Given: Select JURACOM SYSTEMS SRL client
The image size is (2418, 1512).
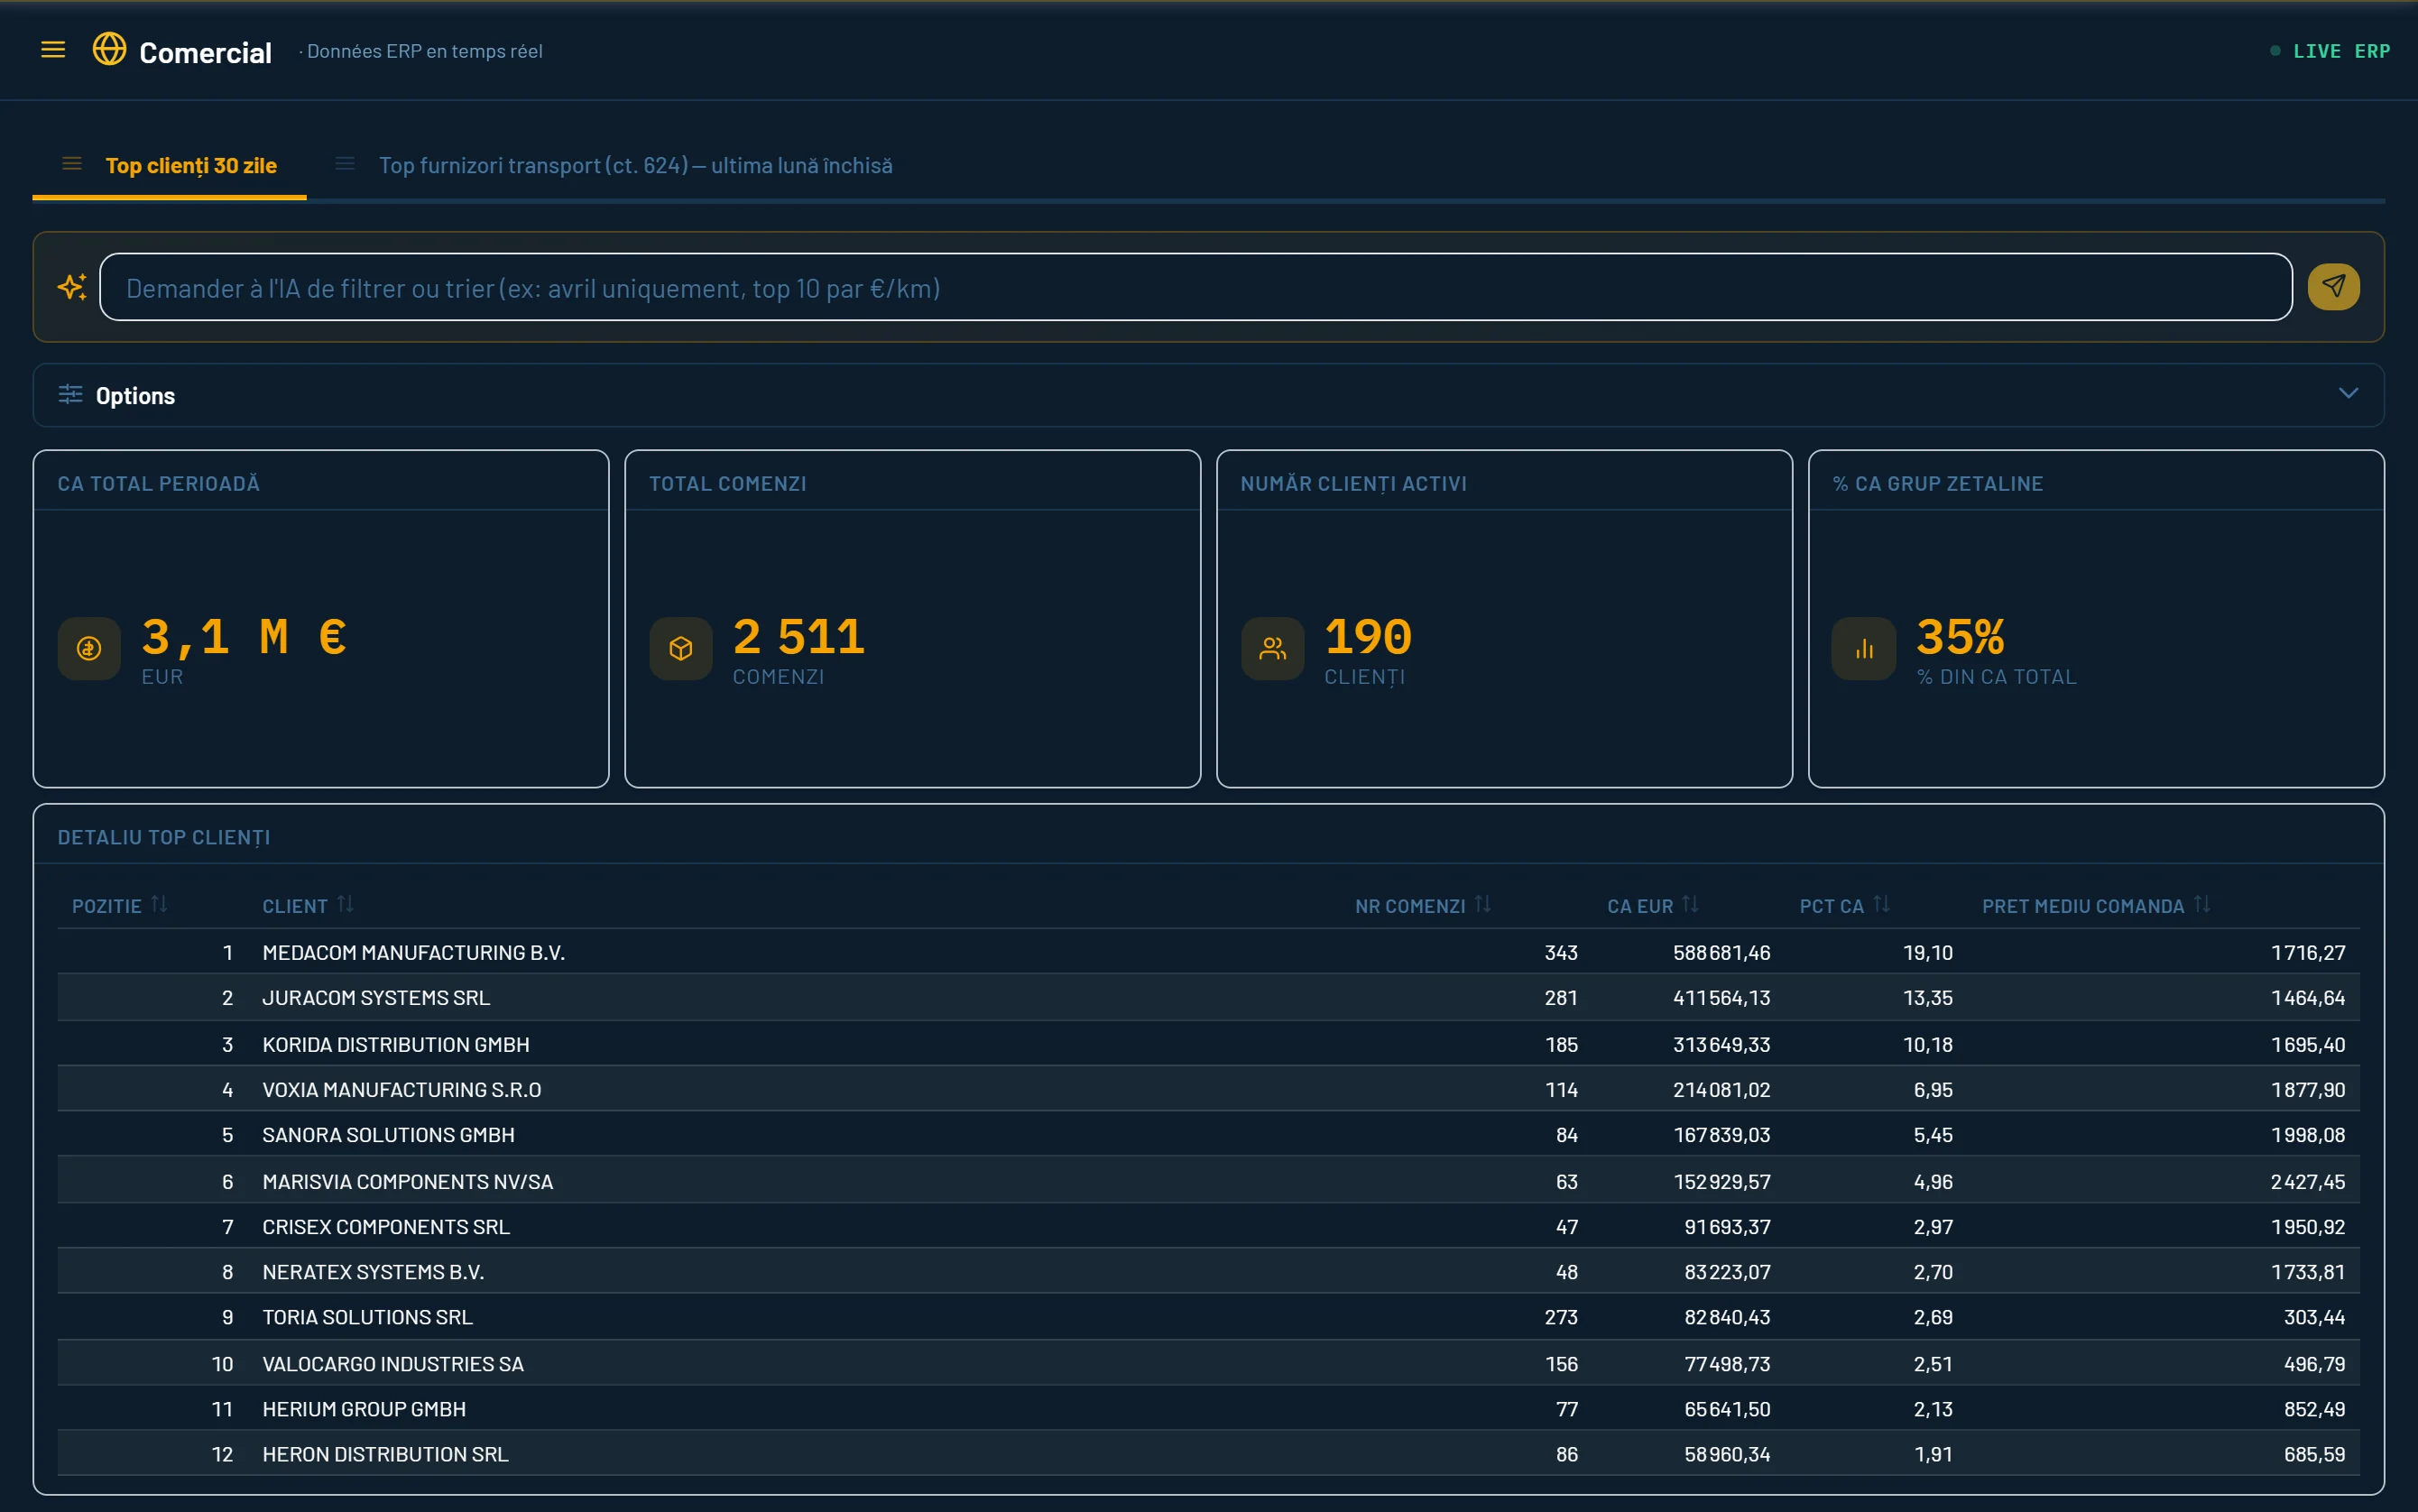Looking at the screenshot, I should point(376,998).
